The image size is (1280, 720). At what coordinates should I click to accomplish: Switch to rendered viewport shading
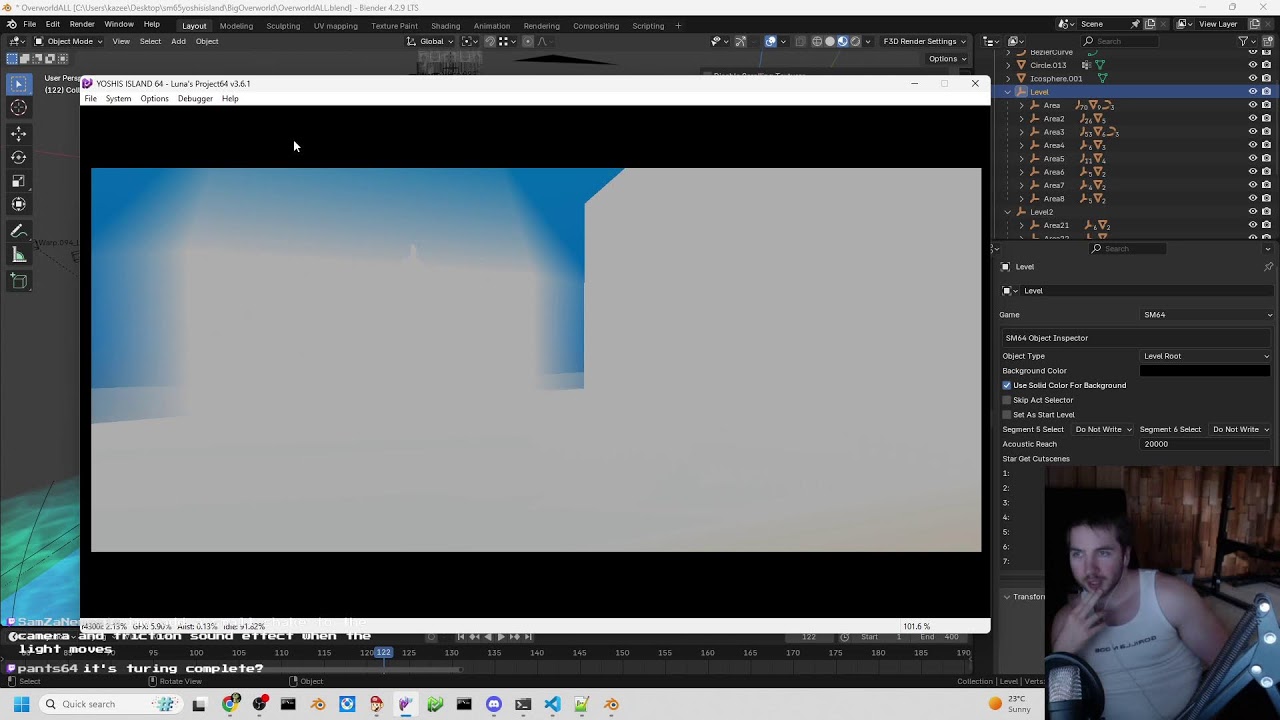[x=855, y=41]
